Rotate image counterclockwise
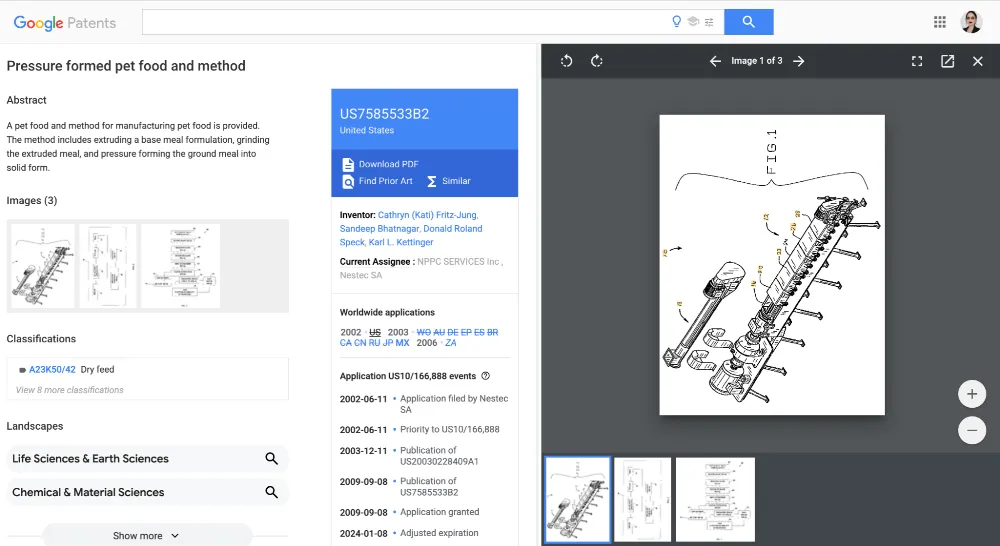This screenshot has width=1000, height=546. 566,61
